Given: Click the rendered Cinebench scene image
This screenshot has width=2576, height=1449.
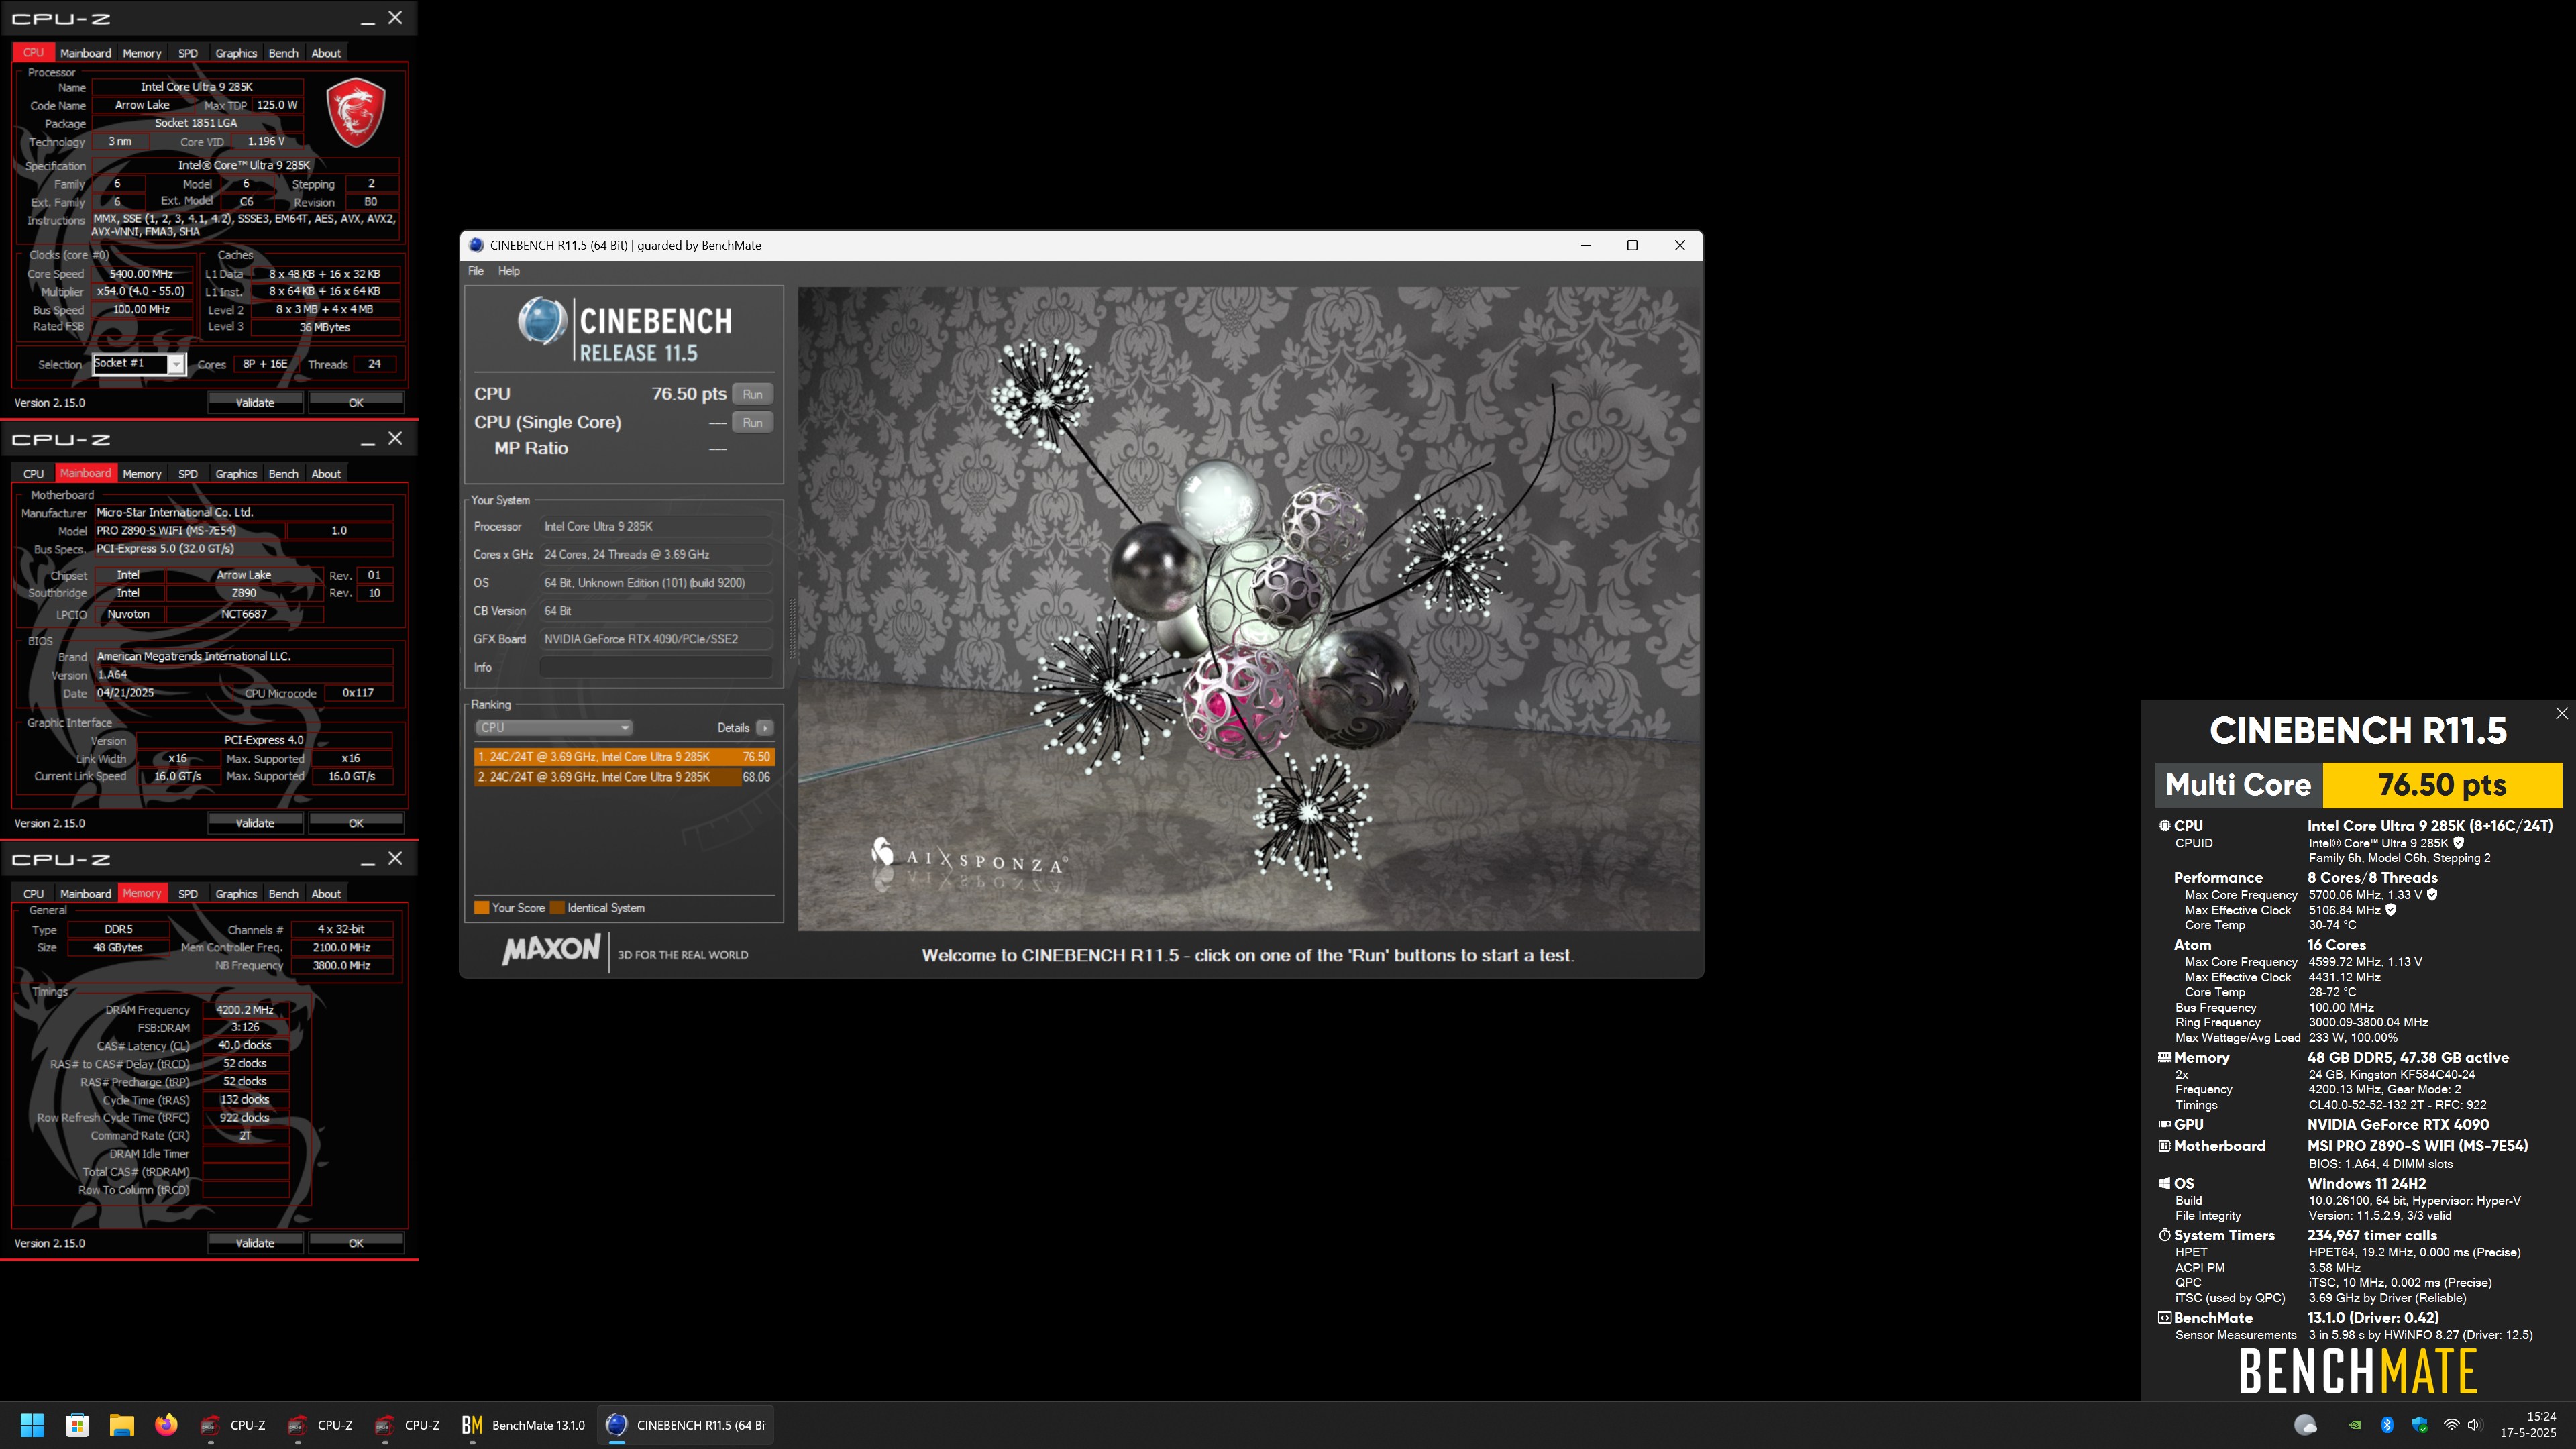Looking at the screenshot, I should (x=1249, y=609).
